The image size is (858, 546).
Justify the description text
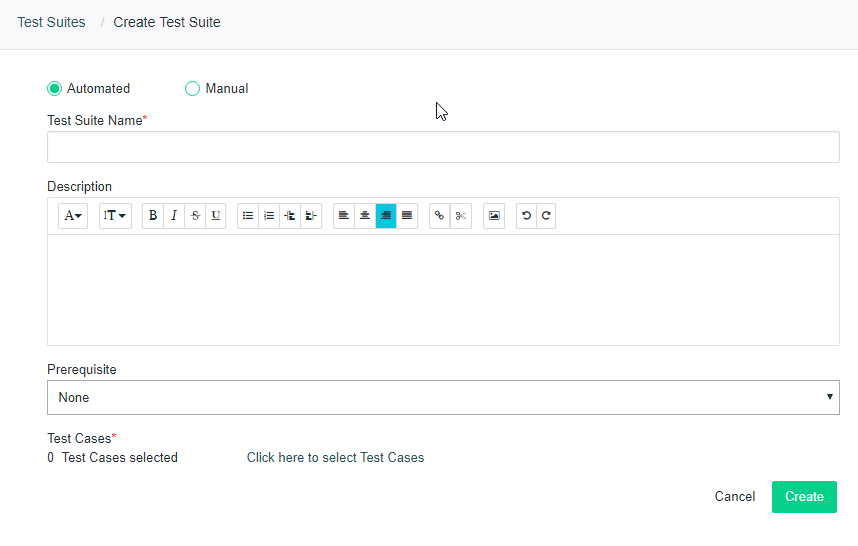[407, 216]
